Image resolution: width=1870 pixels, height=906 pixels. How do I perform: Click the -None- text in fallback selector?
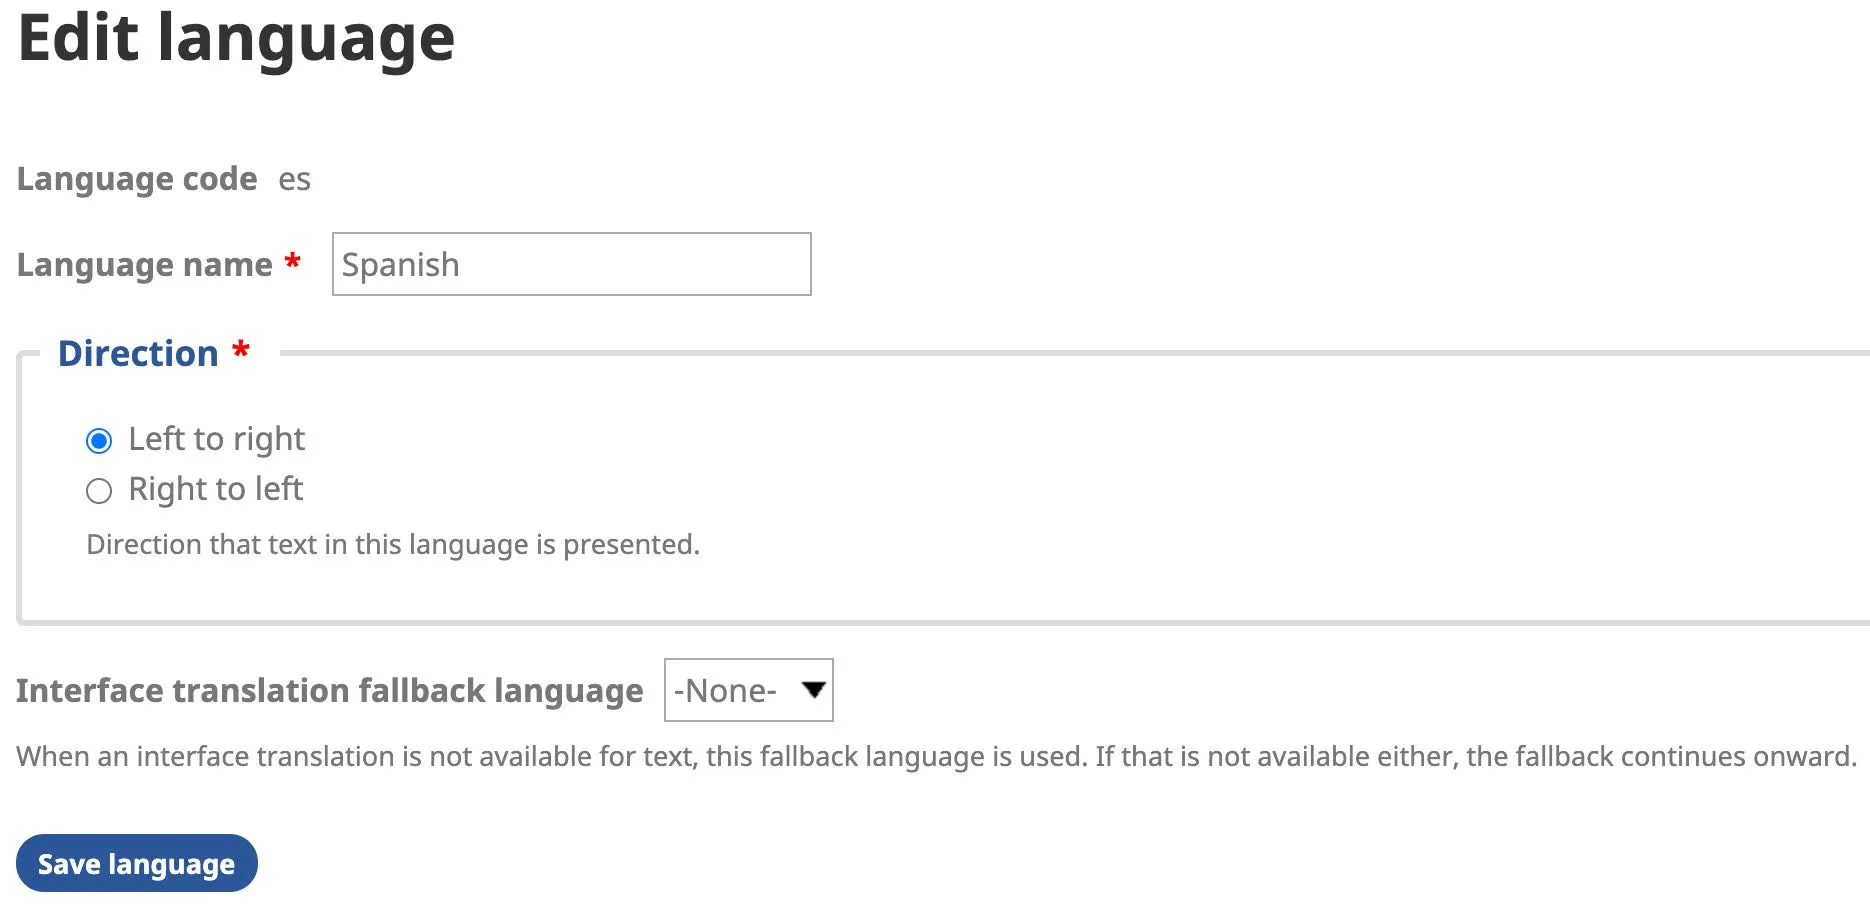[725, 691]
